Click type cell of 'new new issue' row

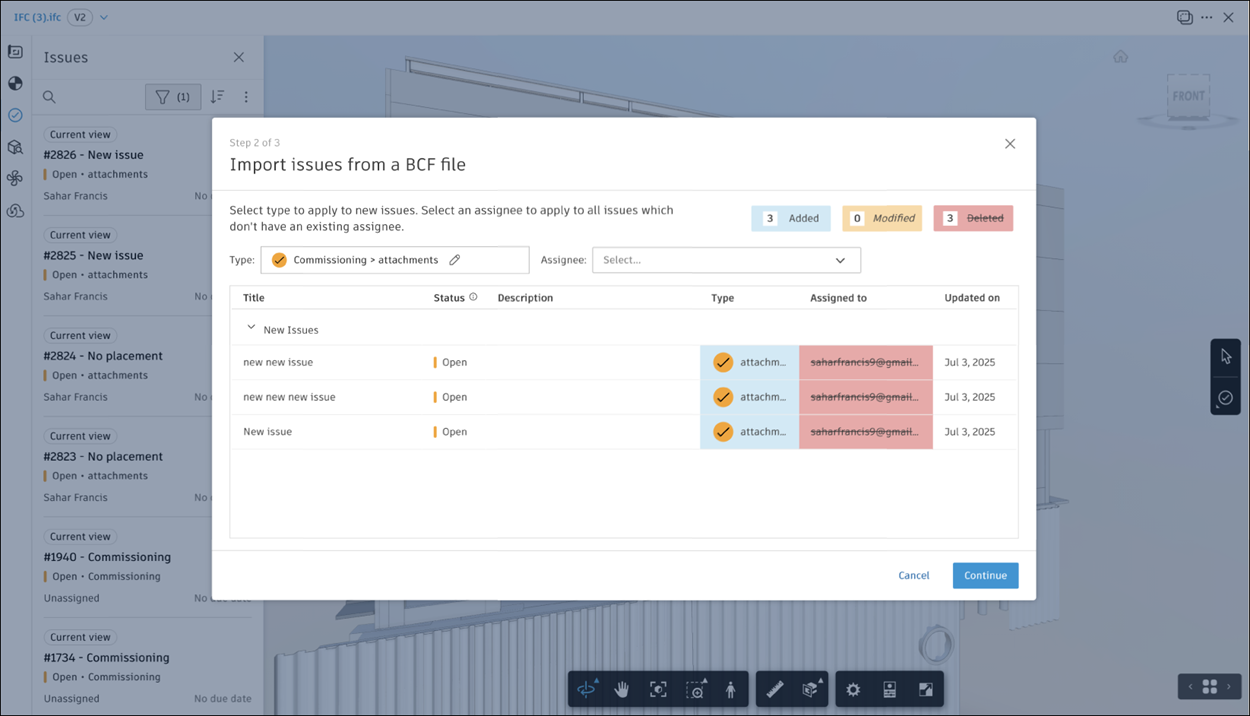(x=750, y=362)
